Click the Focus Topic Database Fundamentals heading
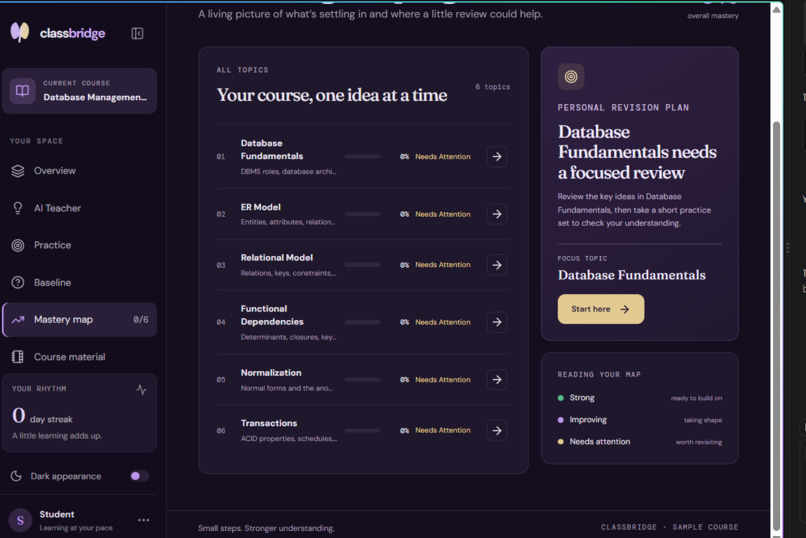806x538 pixels. coord(631,275)
